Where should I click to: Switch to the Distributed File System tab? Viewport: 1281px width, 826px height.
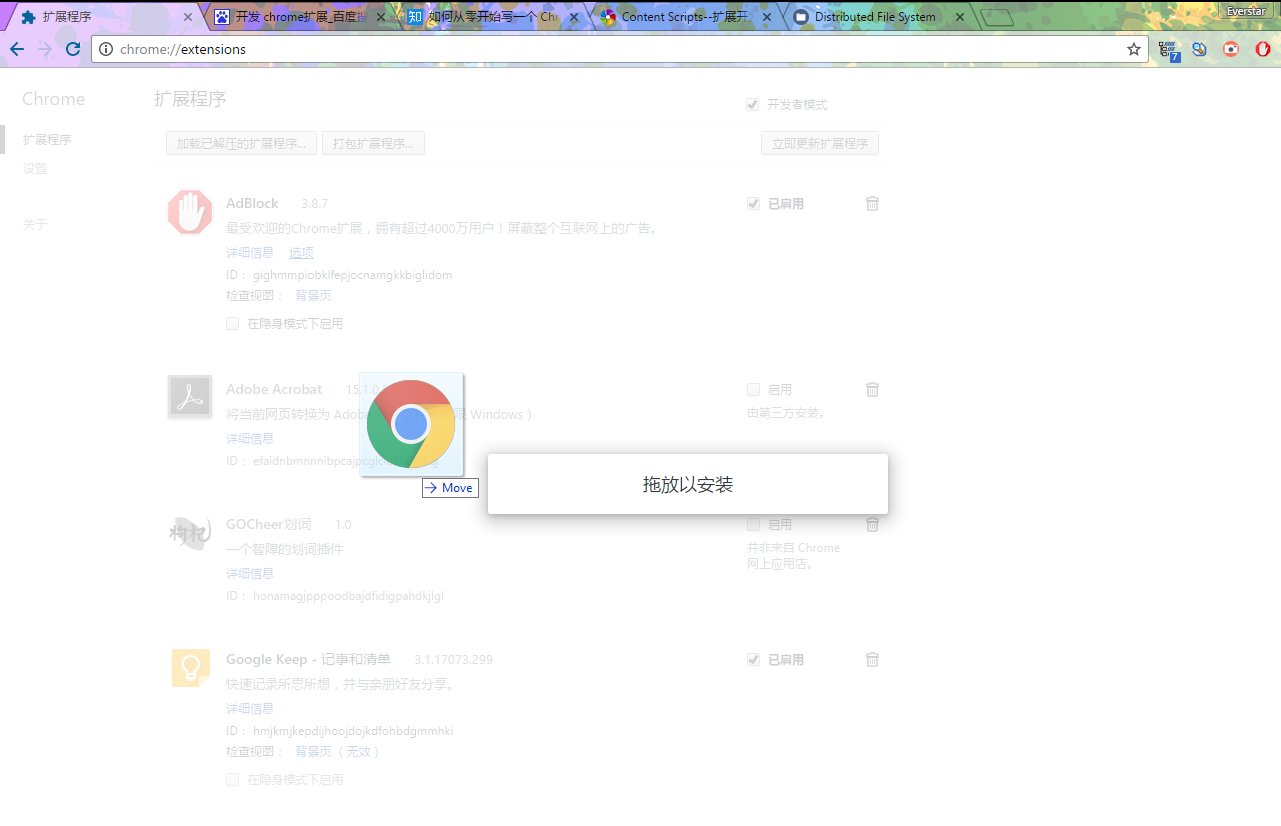880,17
